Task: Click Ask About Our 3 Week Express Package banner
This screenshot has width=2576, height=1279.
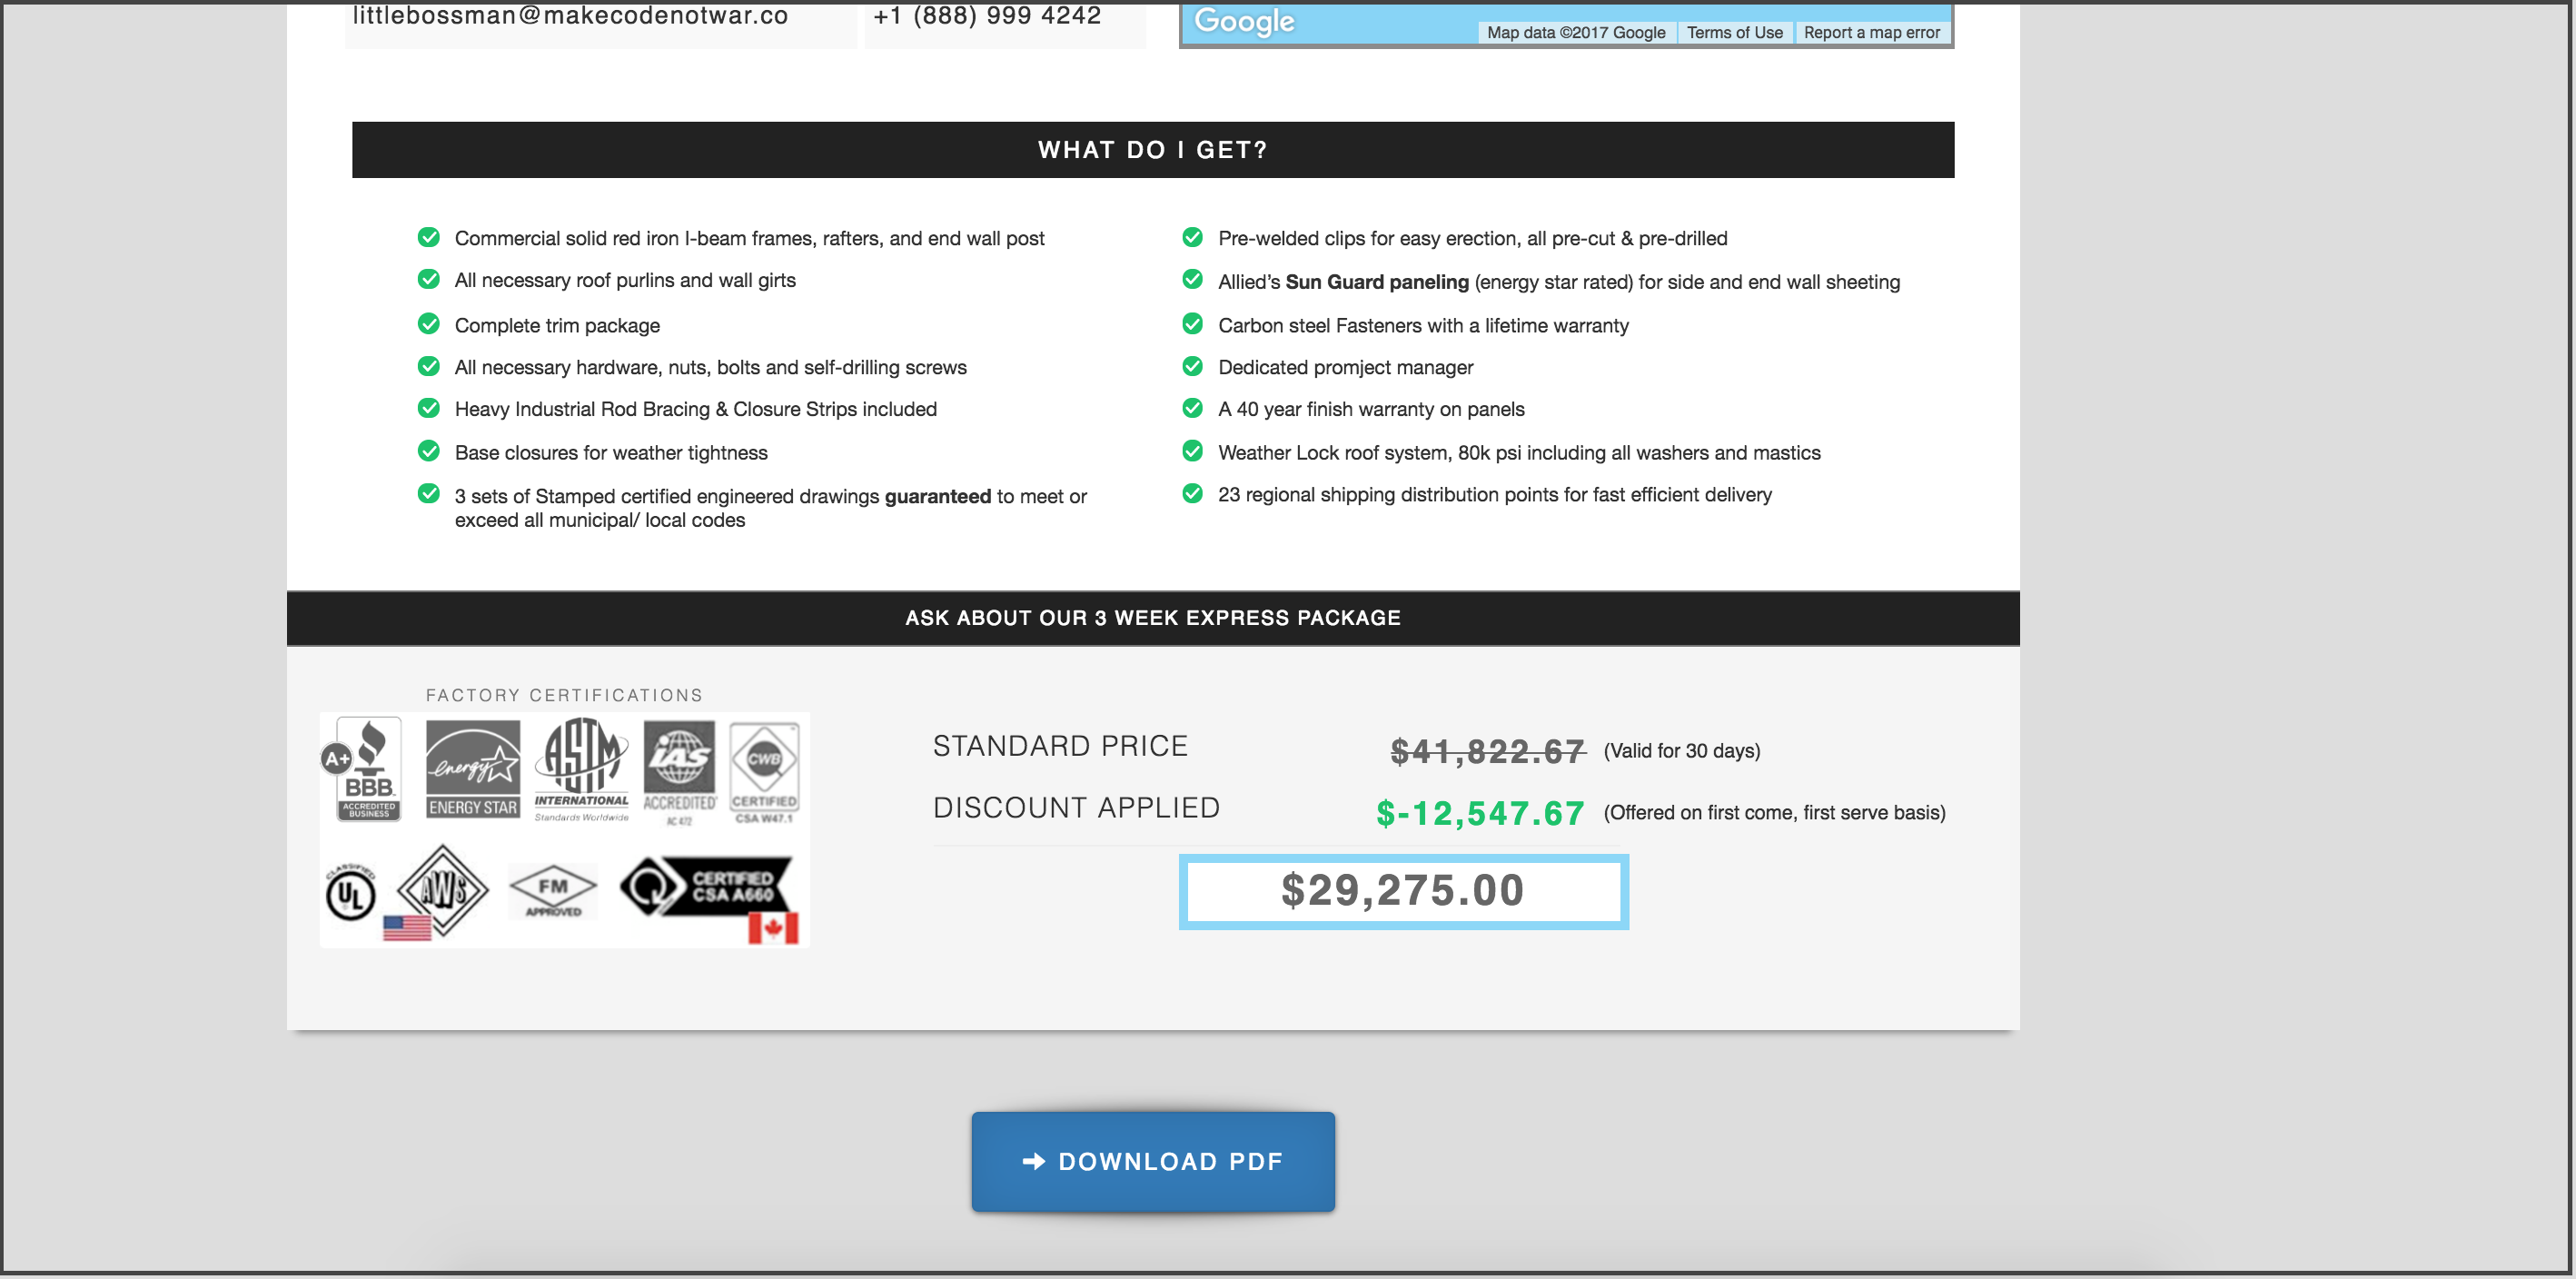Action: click(x=1153, y=618)
